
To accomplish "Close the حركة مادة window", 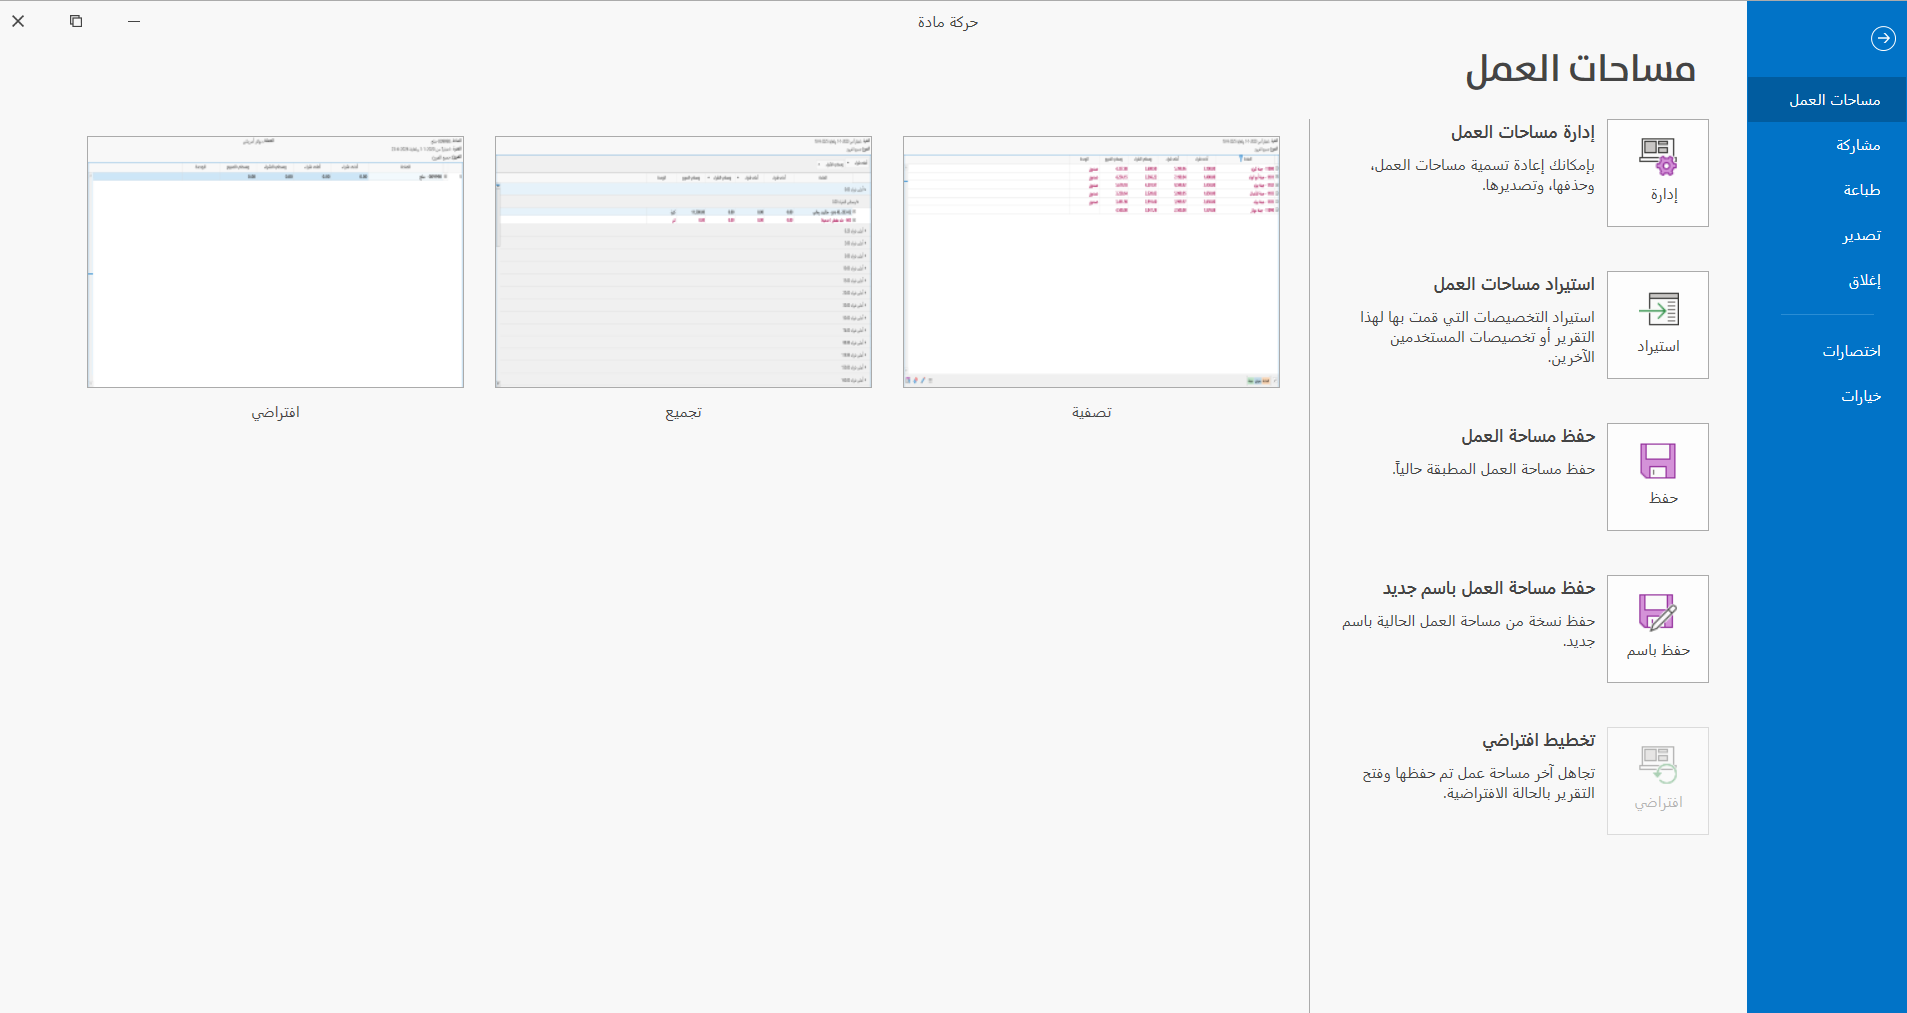I will pos(18,21).
